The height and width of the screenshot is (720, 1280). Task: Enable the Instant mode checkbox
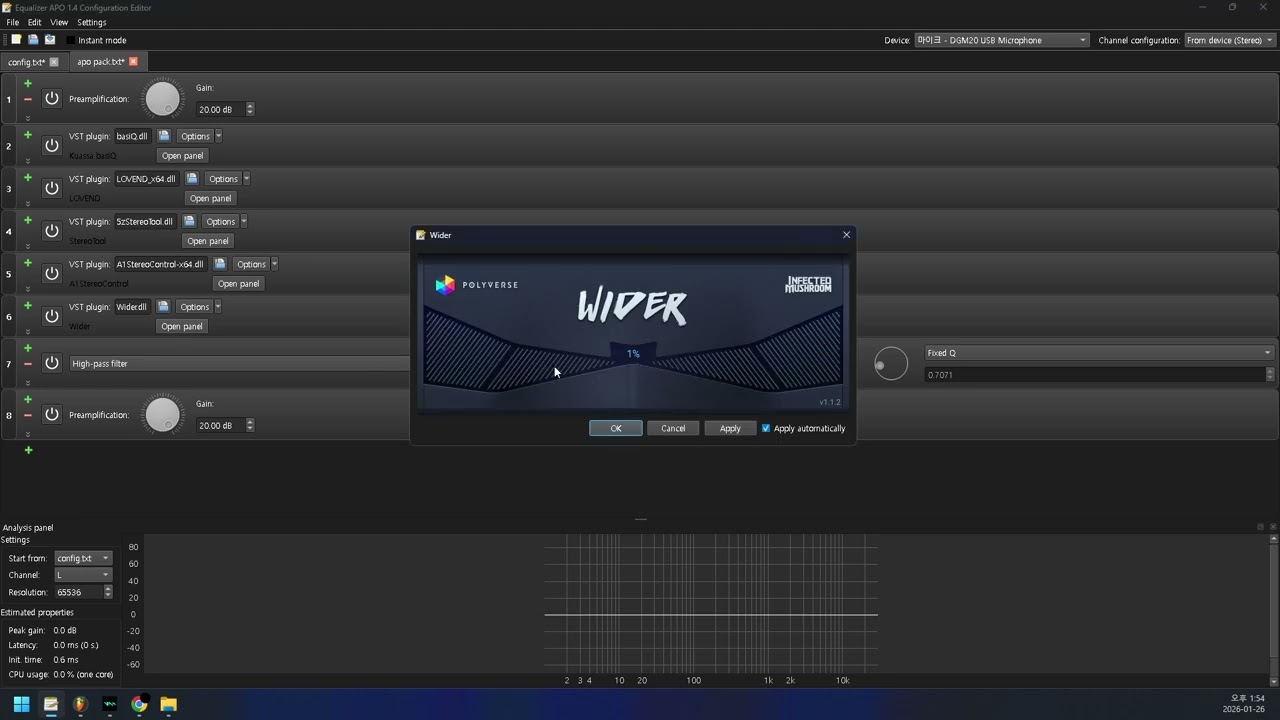tap(70, 41)
